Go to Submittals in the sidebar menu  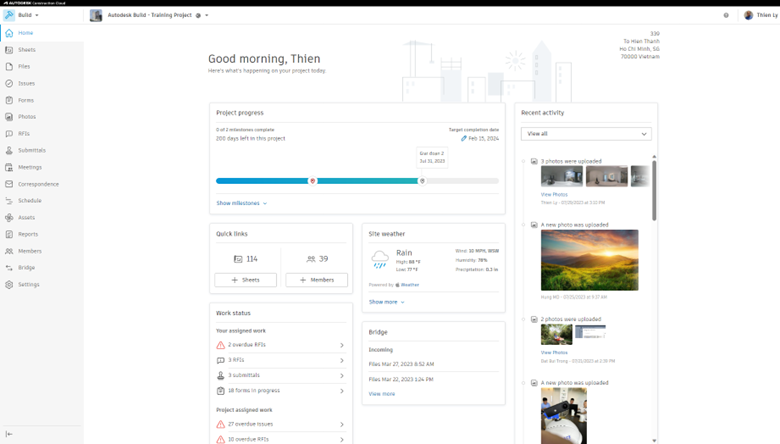[32, 150]
